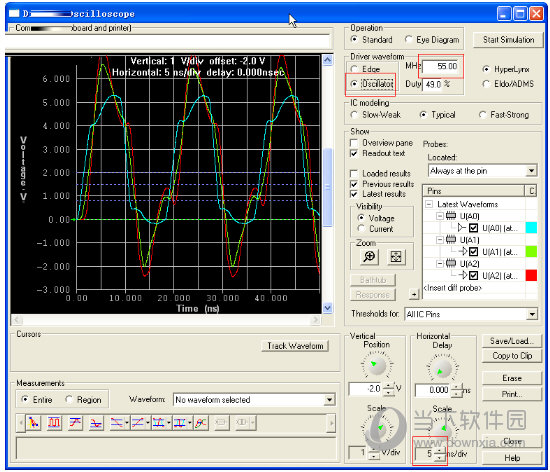Select Current visibility radio button
The image size is (550, 472).
pyautogui.click(x=361, y=229)
